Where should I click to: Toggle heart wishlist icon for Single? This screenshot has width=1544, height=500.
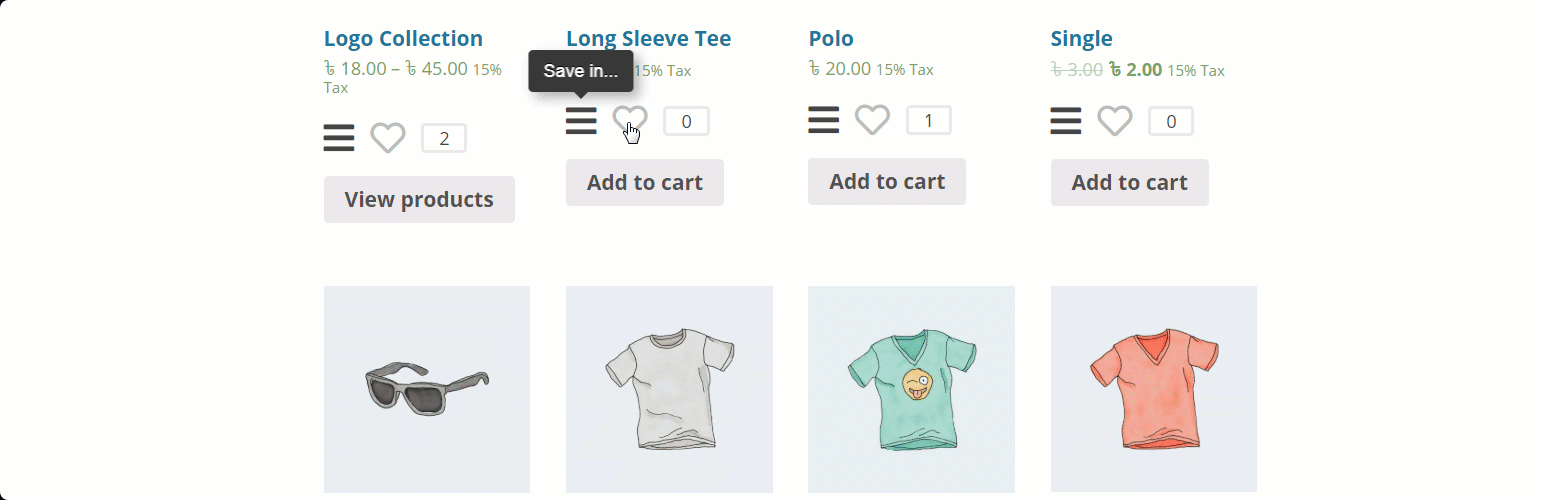[x=1115, y=121]
